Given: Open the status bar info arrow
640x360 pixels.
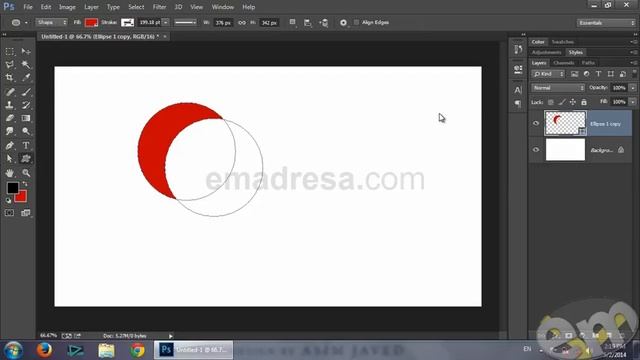Looking at the screenshot, I should point(171,336).
